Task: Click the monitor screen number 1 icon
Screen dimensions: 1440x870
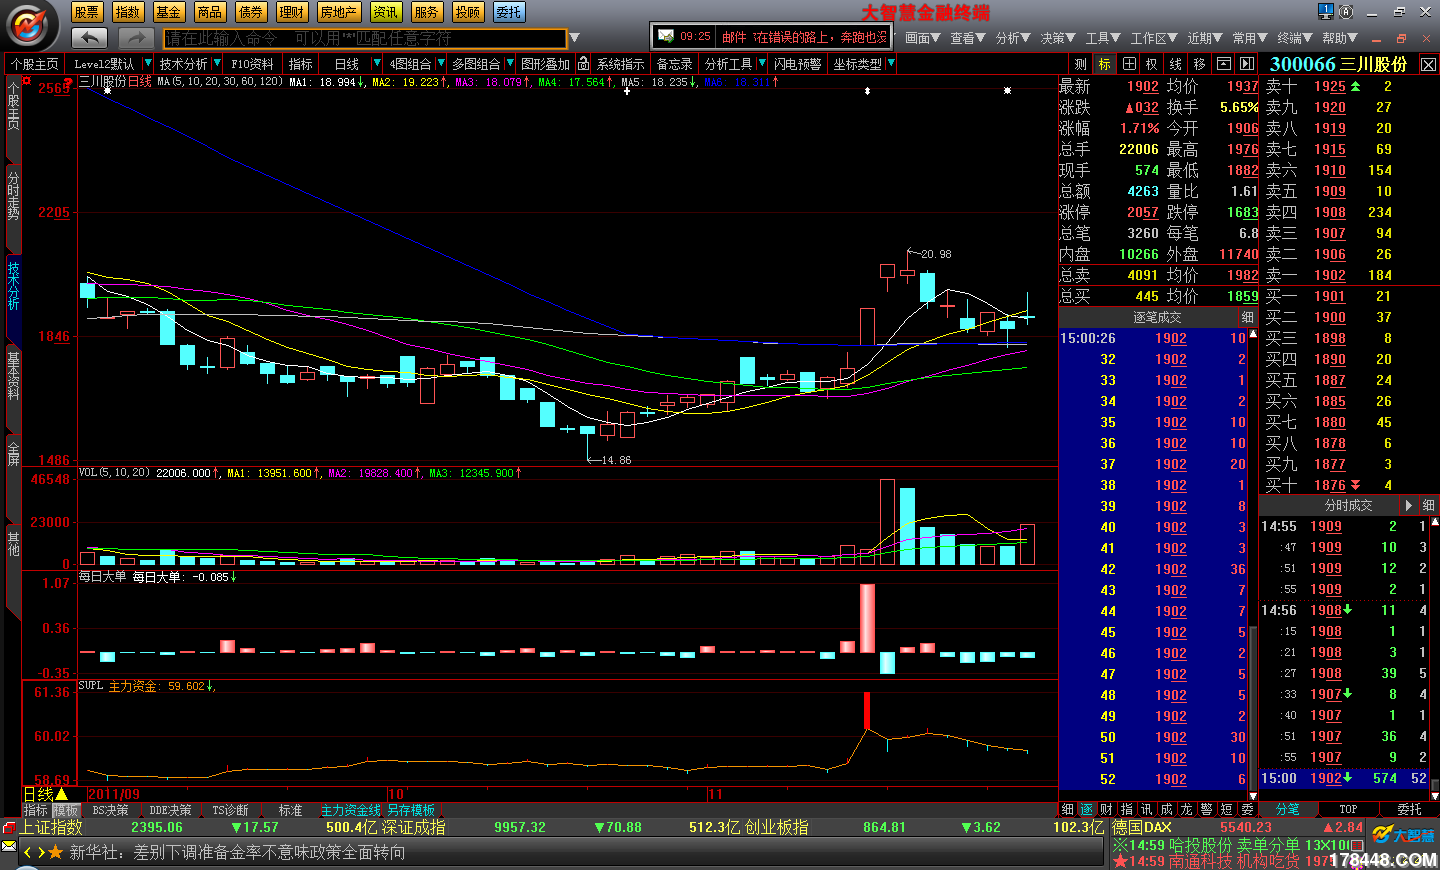Action: pyautogui.click(x=1326, y=11)
